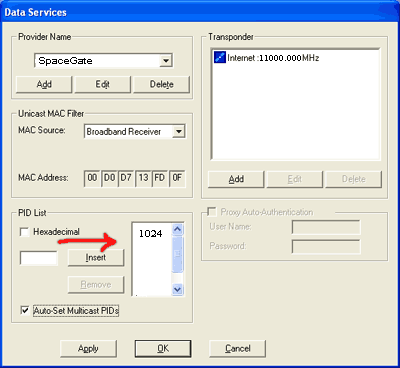Cancel the Data Services dialog
Viewport: 400px width, 368px height.
point(237,349)
